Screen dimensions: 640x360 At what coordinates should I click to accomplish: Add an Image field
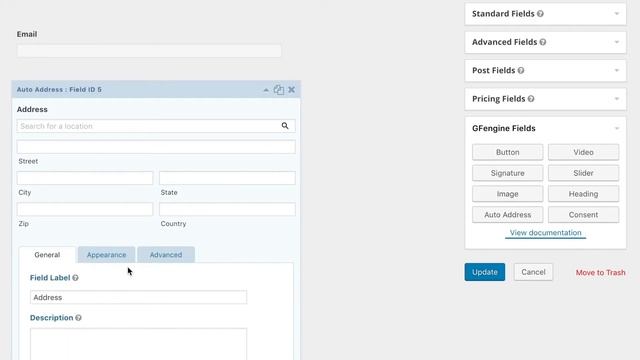(x=508, y=194)
